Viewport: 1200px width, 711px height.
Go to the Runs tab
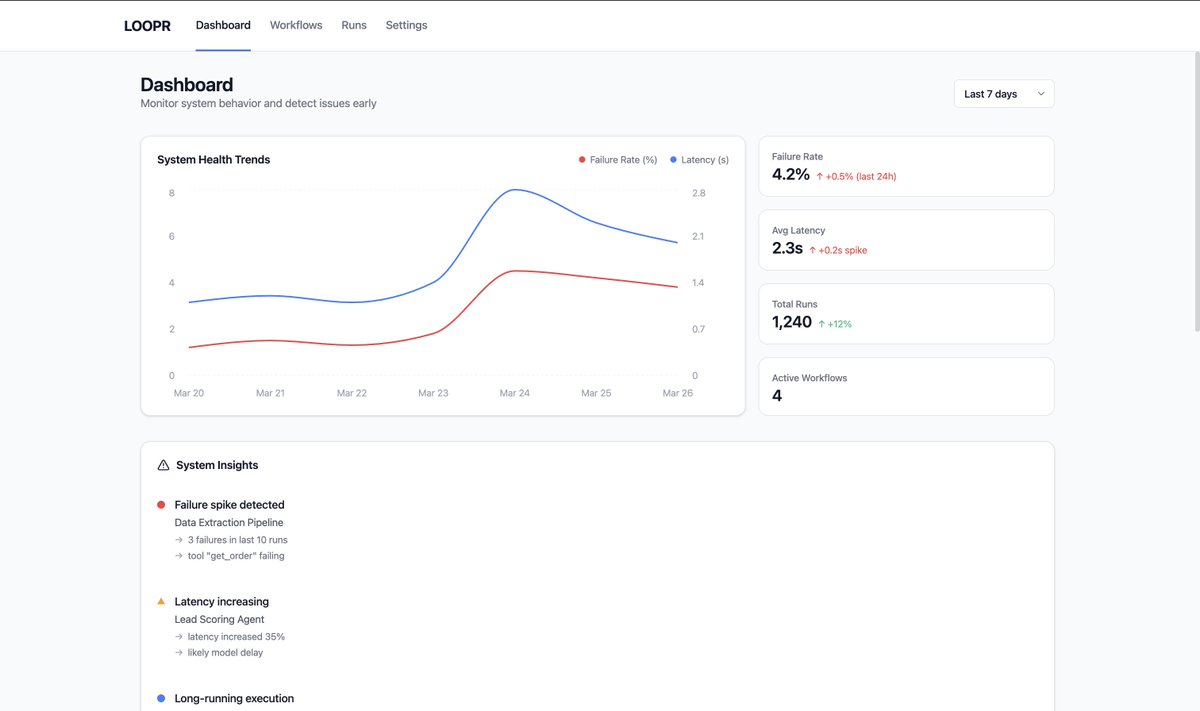354,25
